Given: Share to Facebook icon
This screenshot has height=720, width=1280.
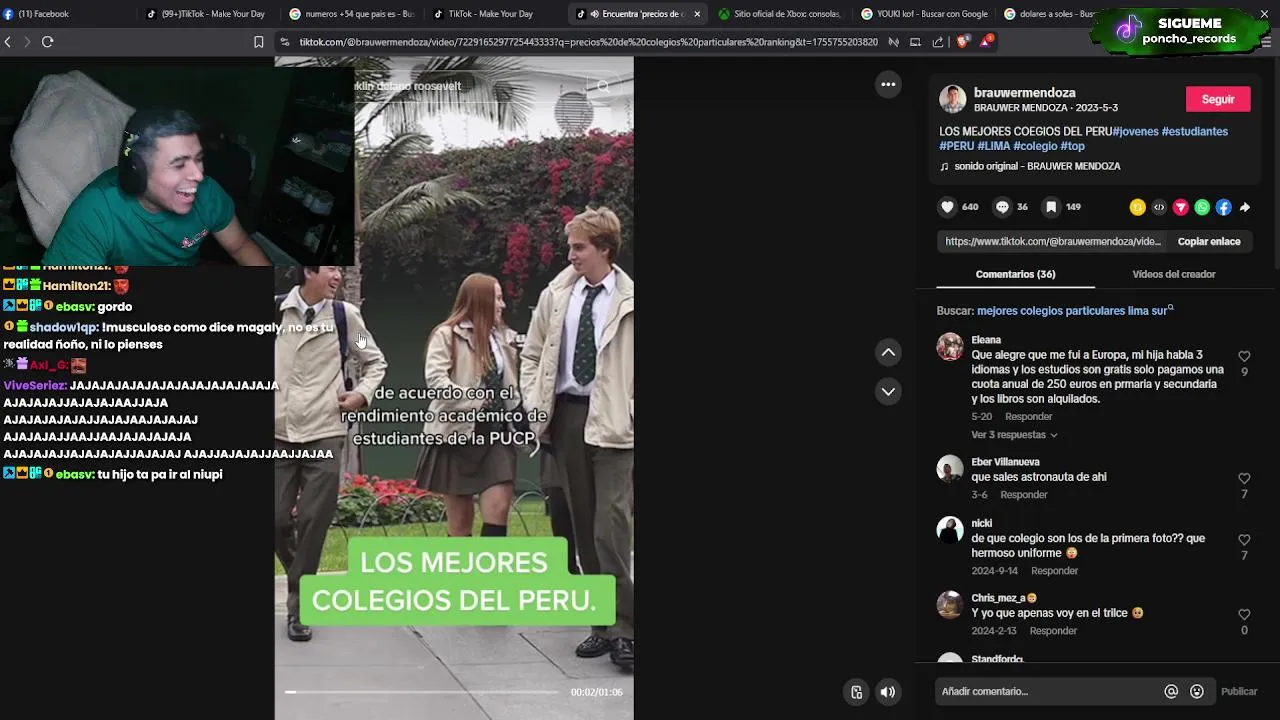Looking at the screenshot, I should pos(1223,207).
